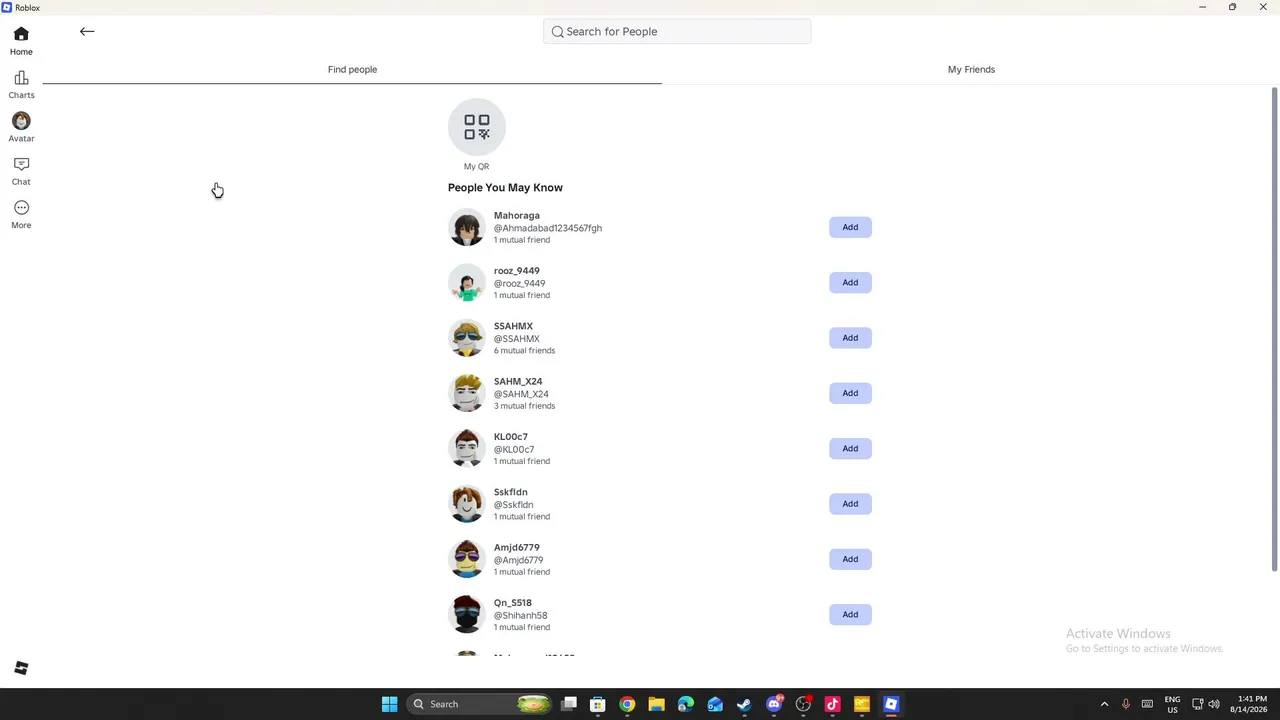
Task: Open the yellow app icon beside TikTok on taskbar
Action: pyautogui.click(x=862, y=704)
